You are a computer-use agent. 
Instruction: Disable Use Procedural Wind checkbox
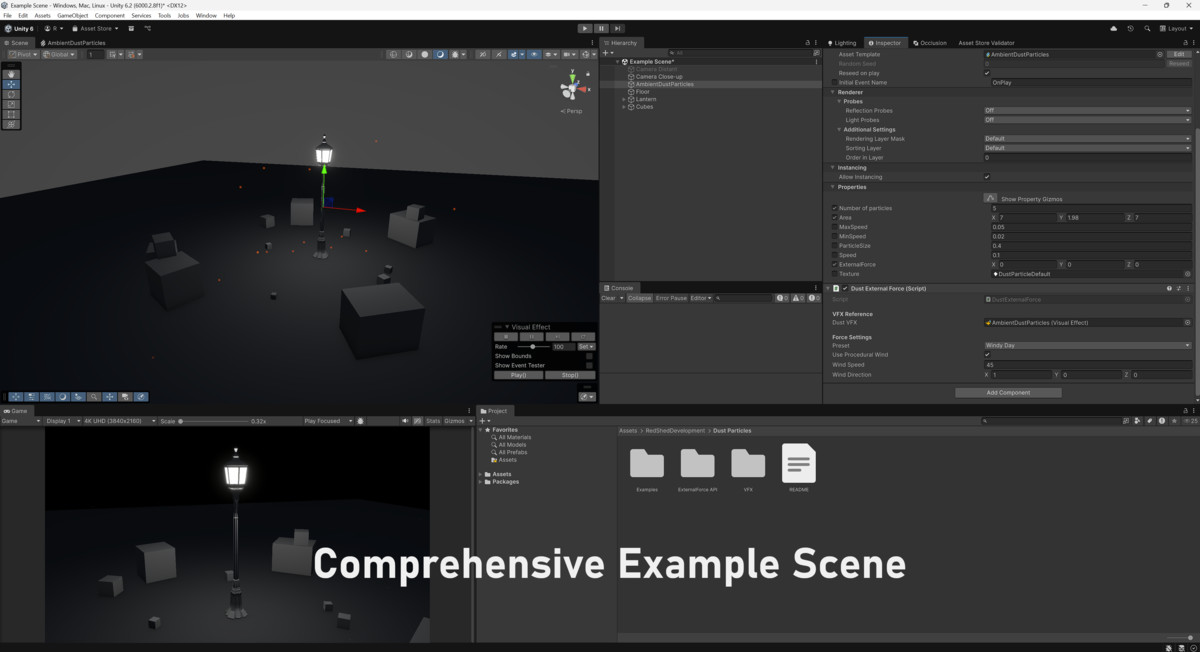pos(988,354)
